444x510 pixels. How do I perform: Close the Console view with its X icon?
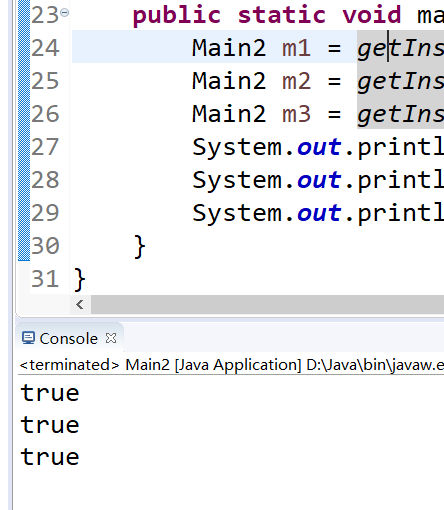coord(111,338)
